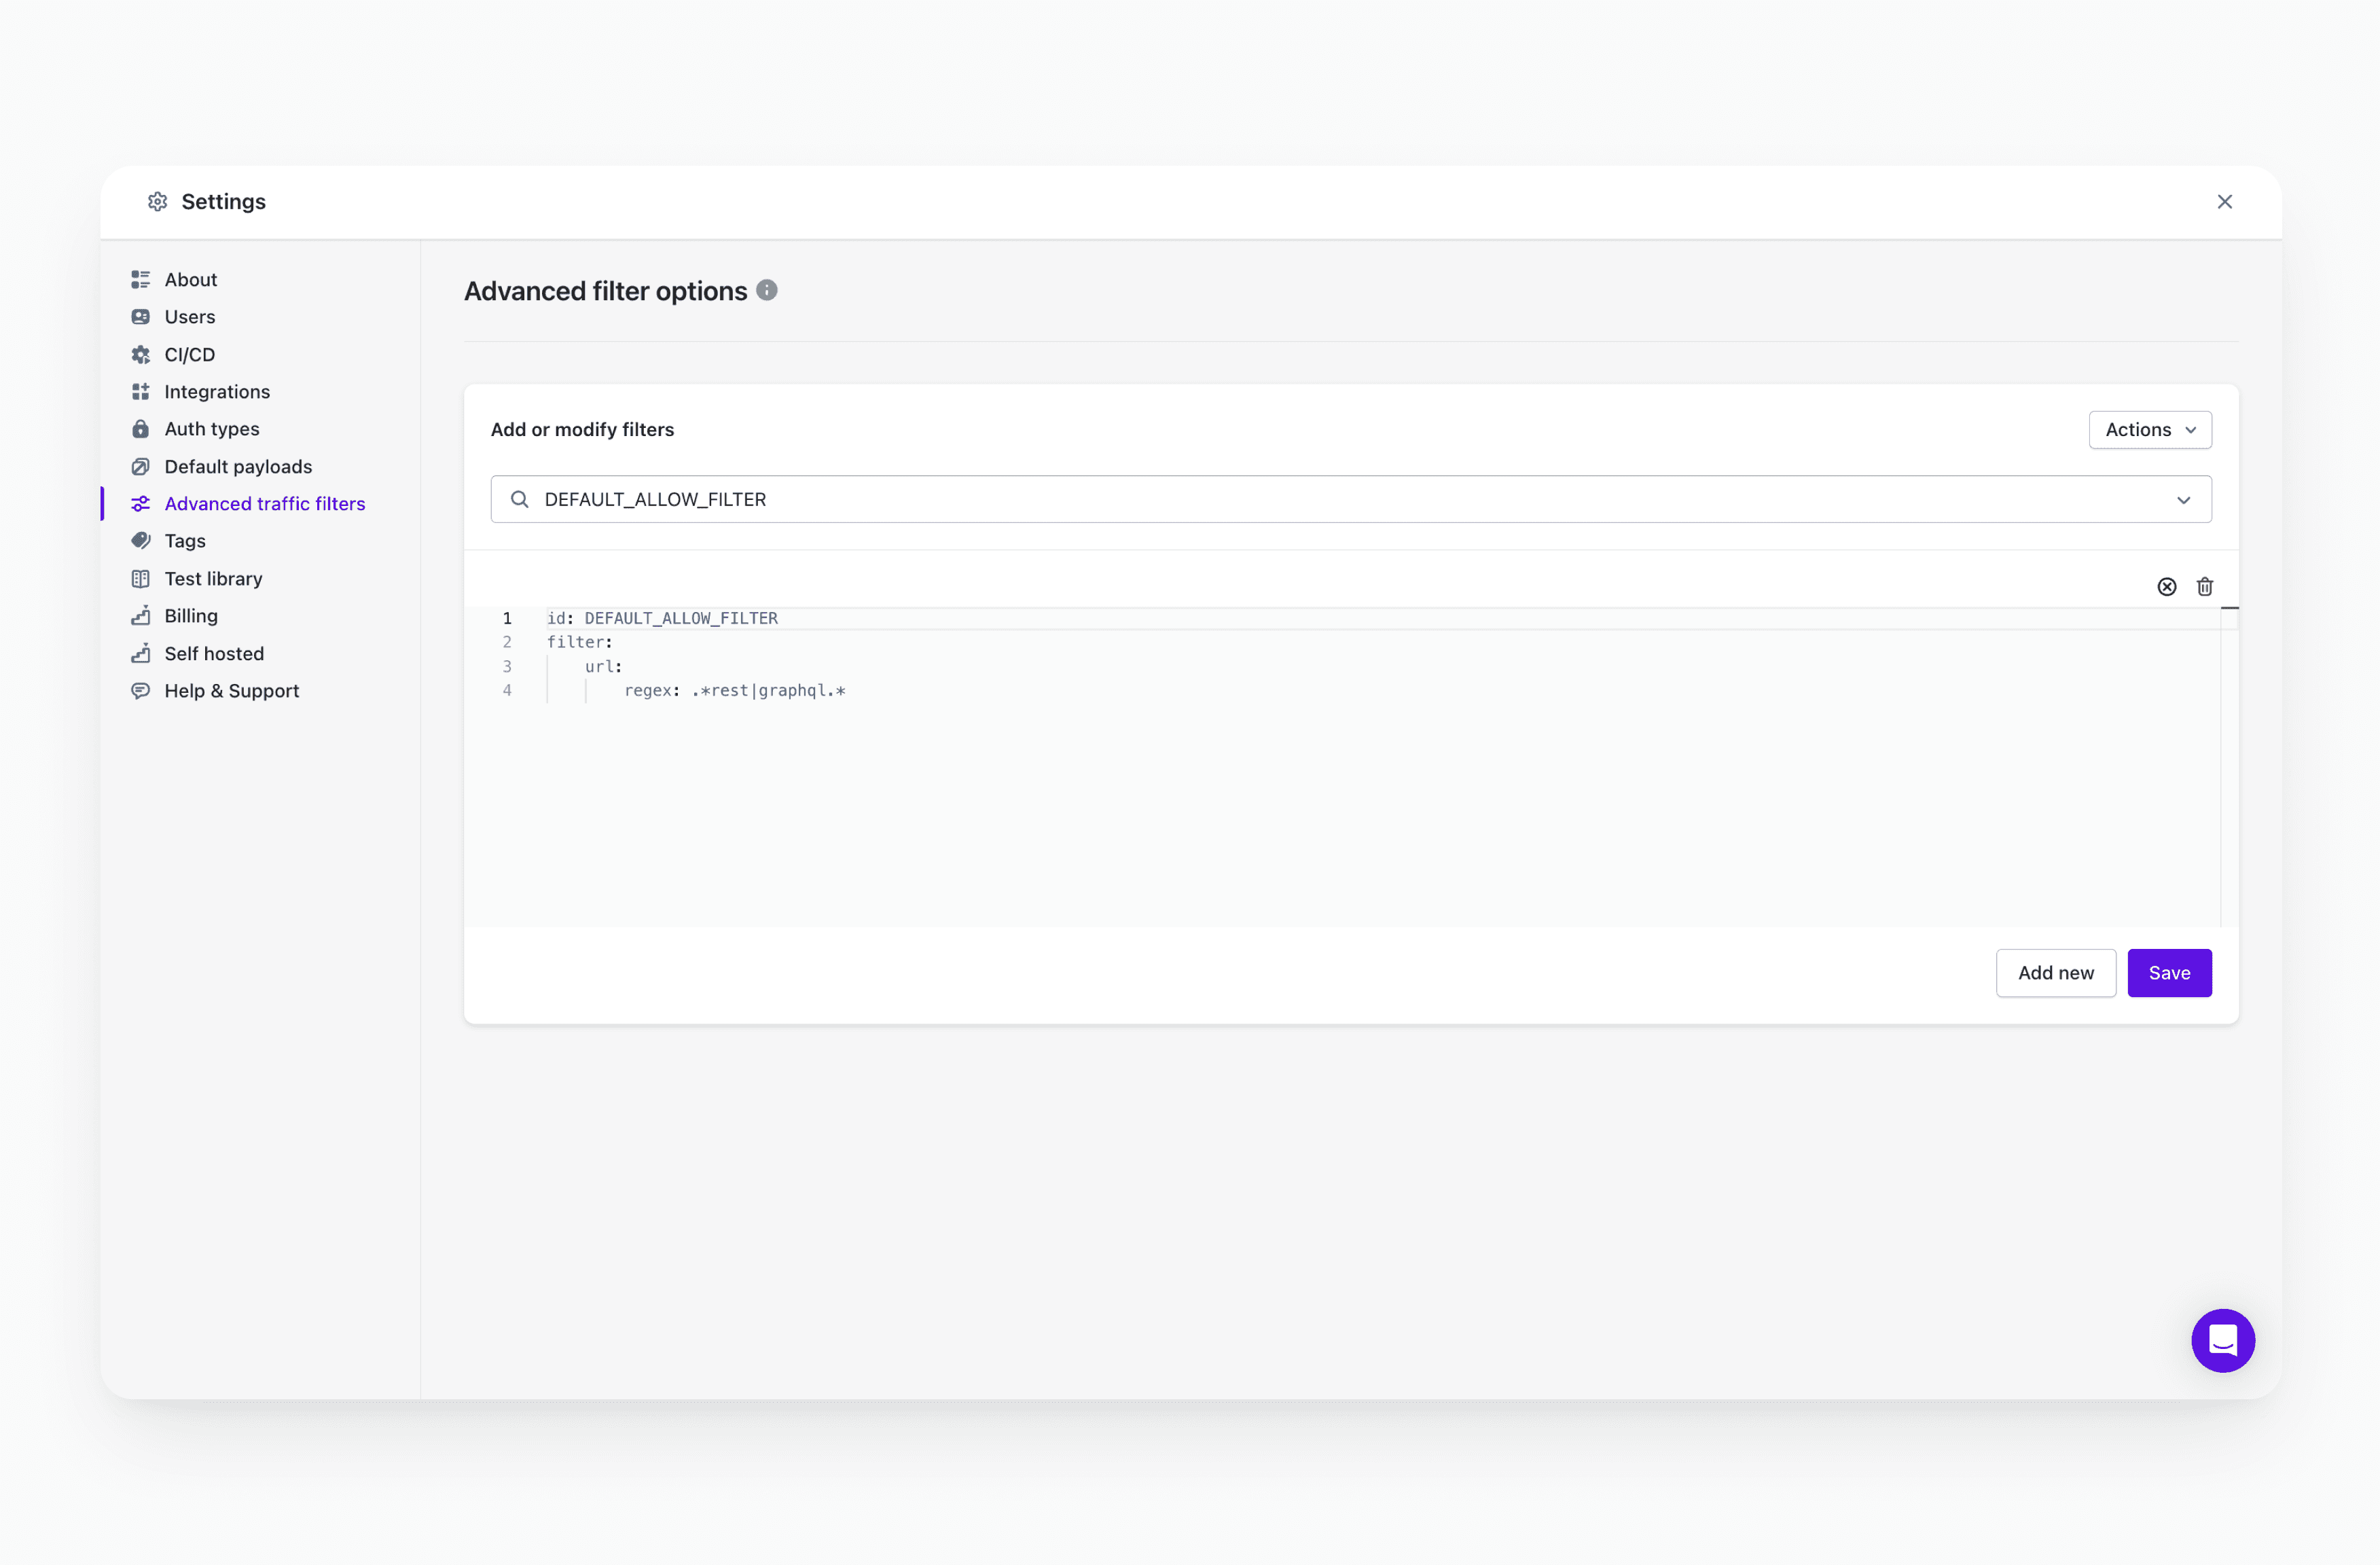
Task: Click the Tags icon in the sidebar
Action: [x=141, y=540]
